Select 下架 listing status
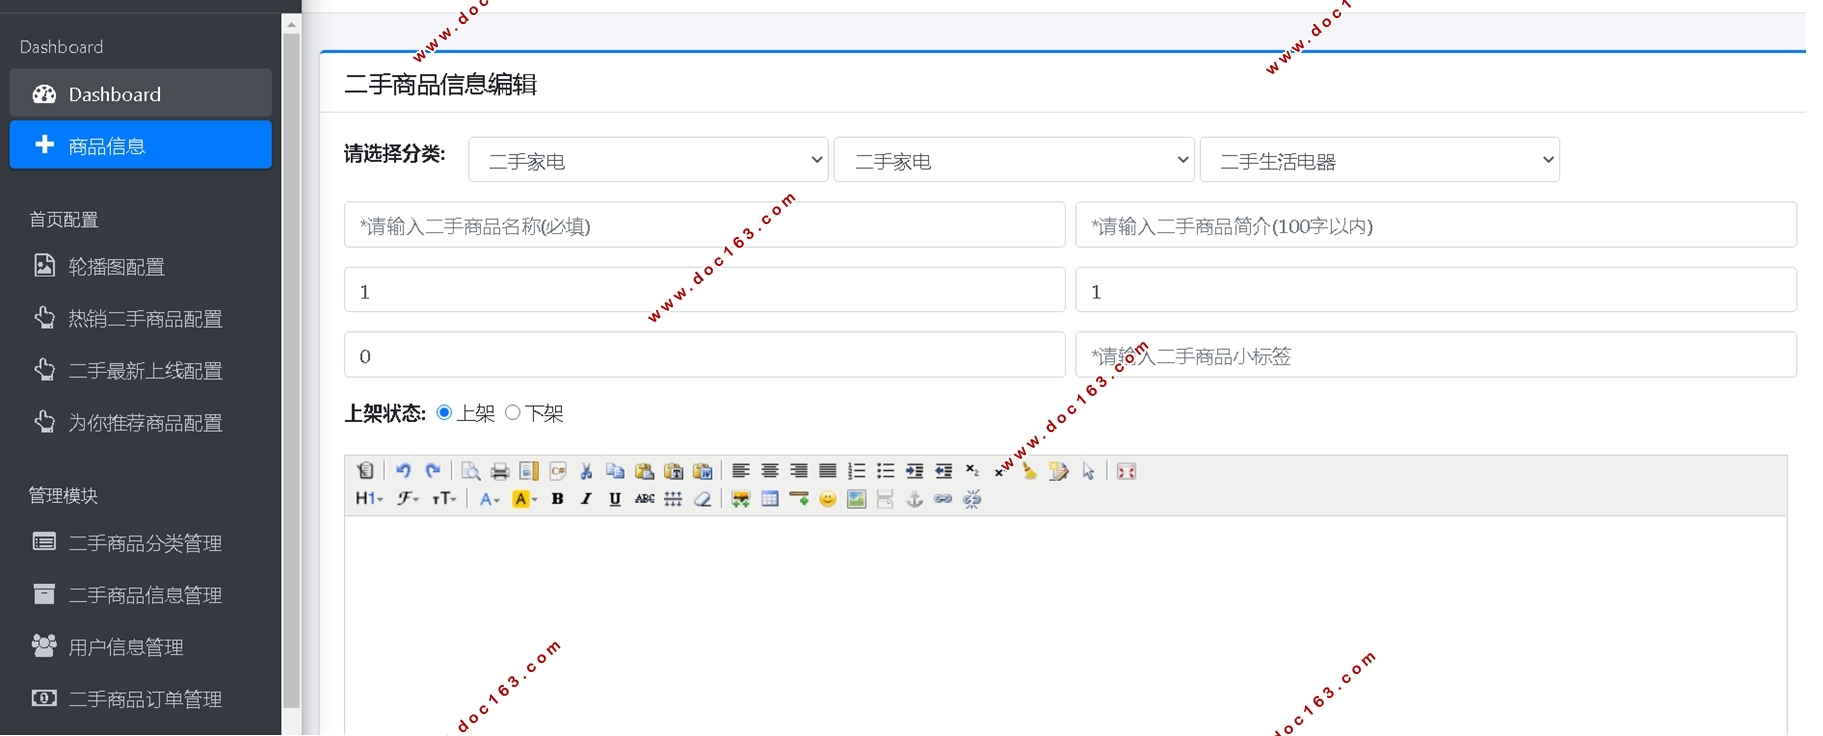 click(x=512, y=413)
